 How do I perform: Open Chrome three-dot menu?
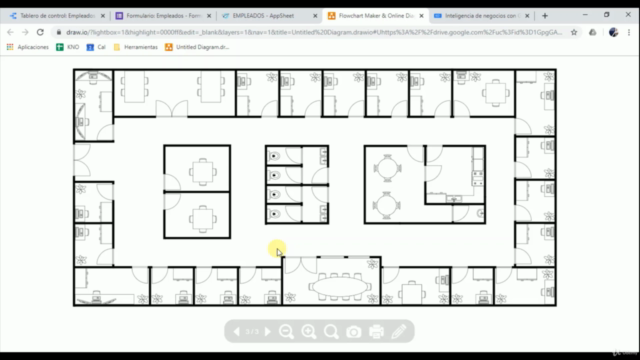(629, 32)
